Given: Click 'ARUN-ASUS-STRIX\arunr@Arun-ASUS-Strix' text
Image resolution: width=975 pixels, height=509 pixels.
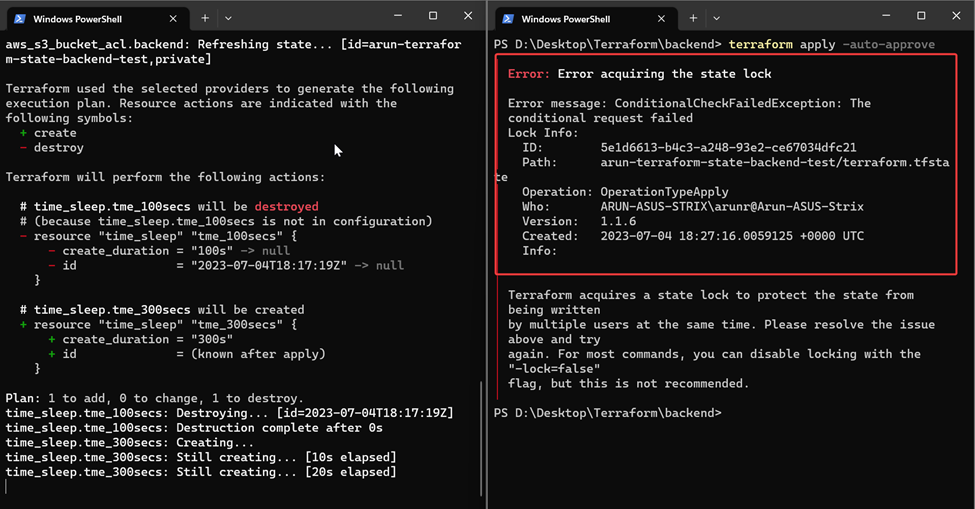Looking at the screenshot, I should [732, 206].
